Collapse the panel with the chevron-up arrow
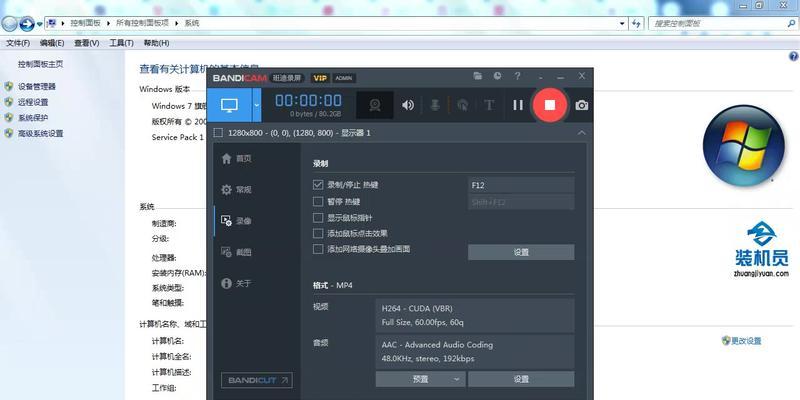This screenshot has height=400, width=800. (x=581, y=133)
